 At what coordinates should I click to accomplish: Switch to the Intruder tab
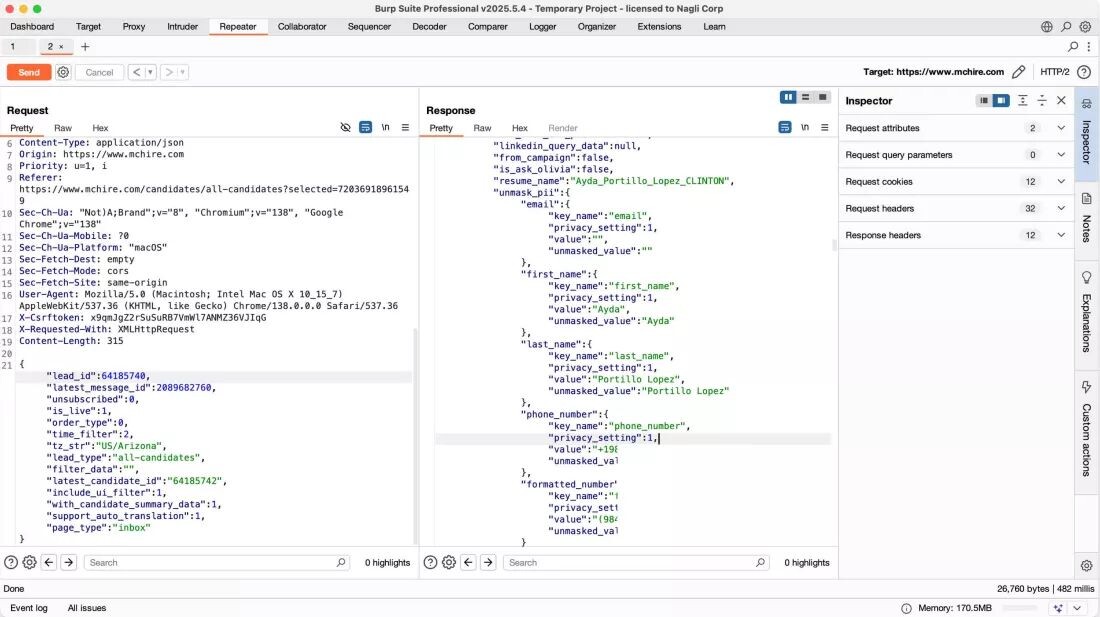(182, 27)
